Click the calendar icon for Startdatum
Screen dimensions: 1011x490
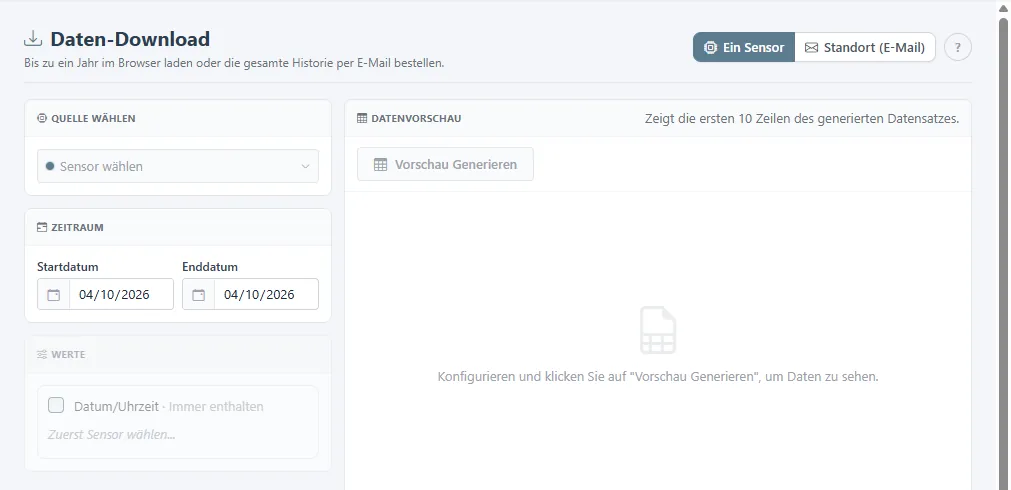[54, 295]
